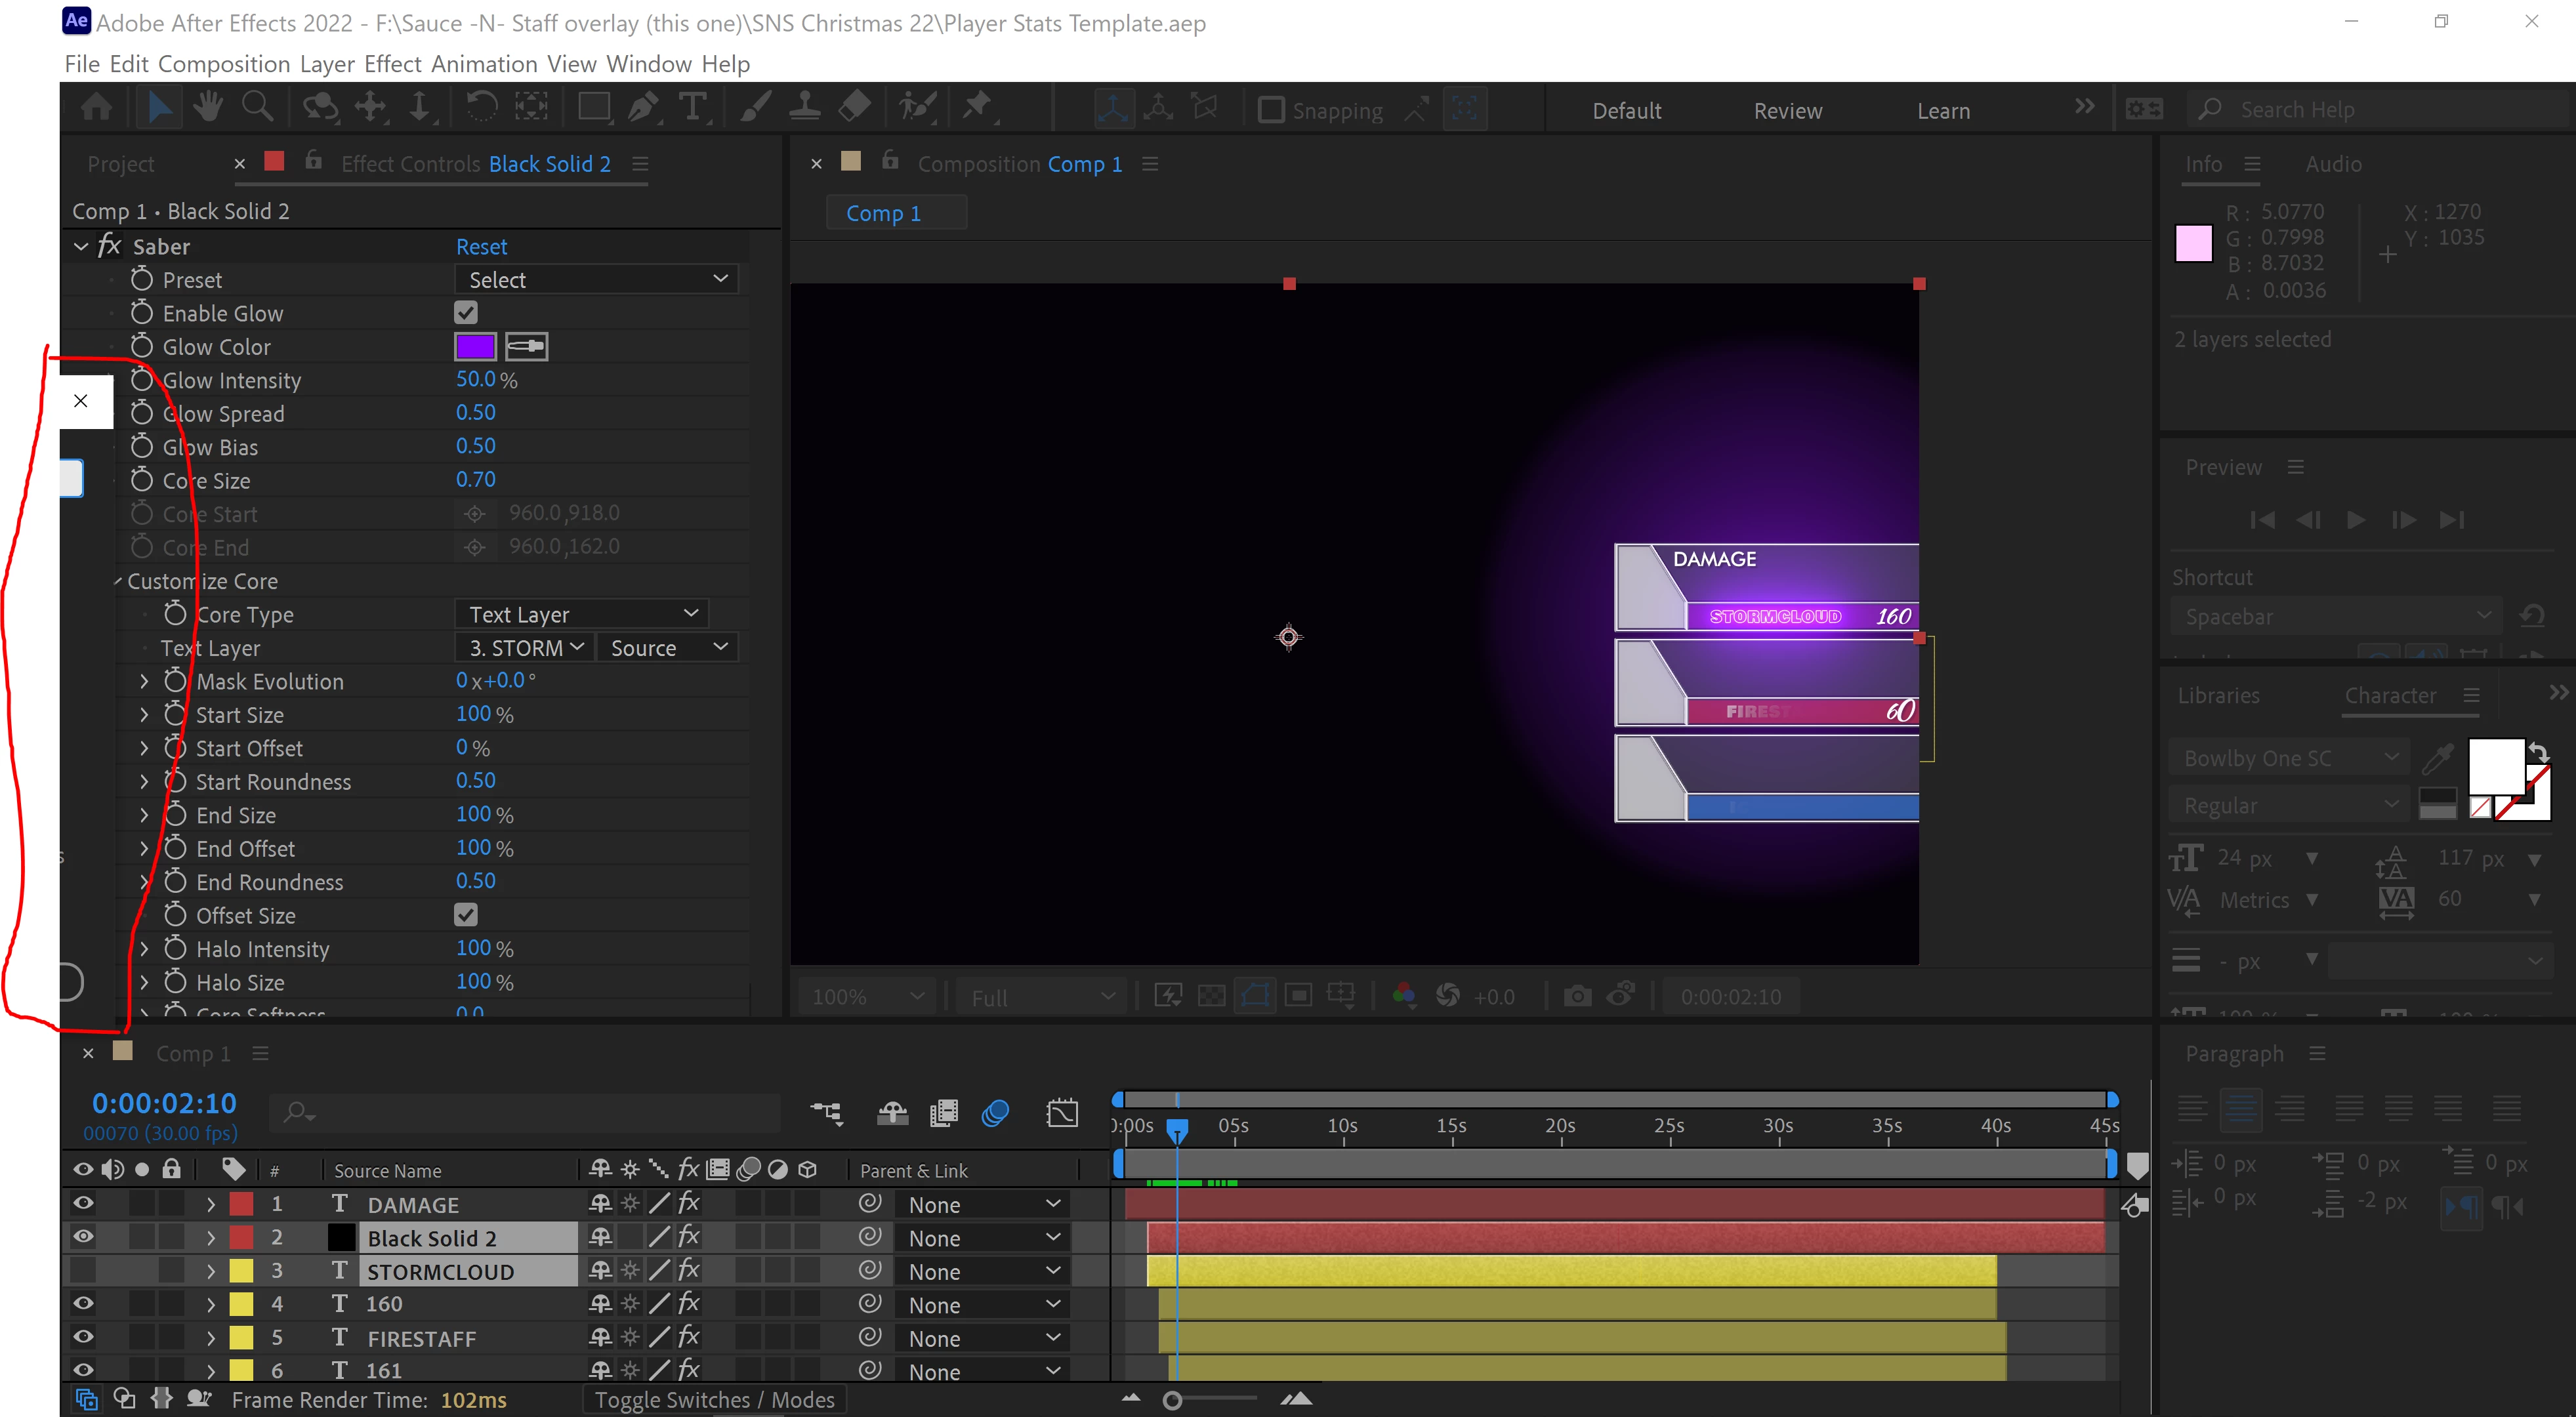Click the Glow Color eyedropper icon

(x=526, y=347)
